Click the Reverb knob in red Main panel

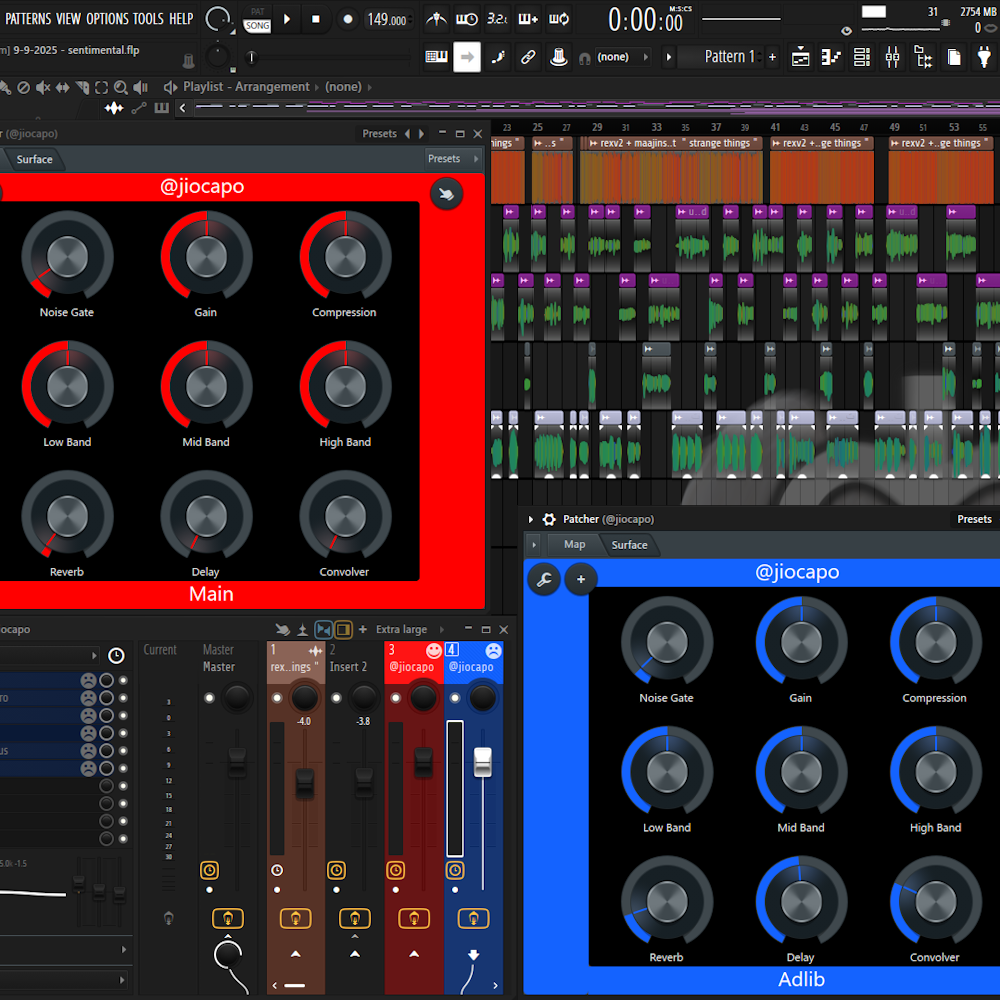pyautogui.click(x=68, y=515)
